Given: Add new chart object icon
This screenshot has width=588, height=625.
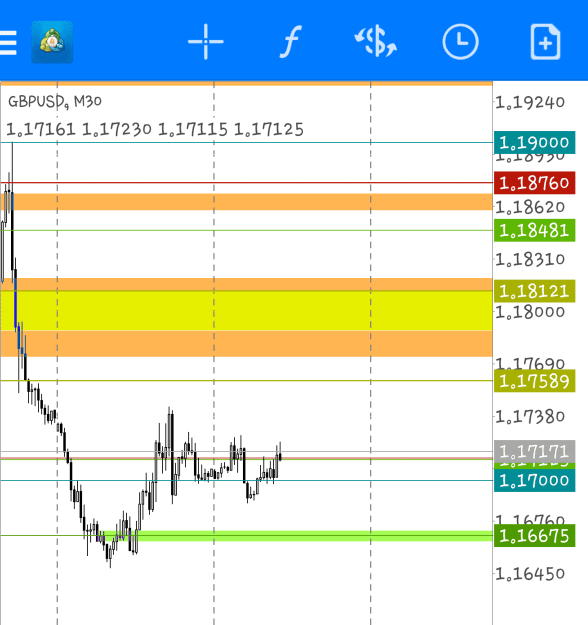Looking at the screenshot, I should pos(545,42).
